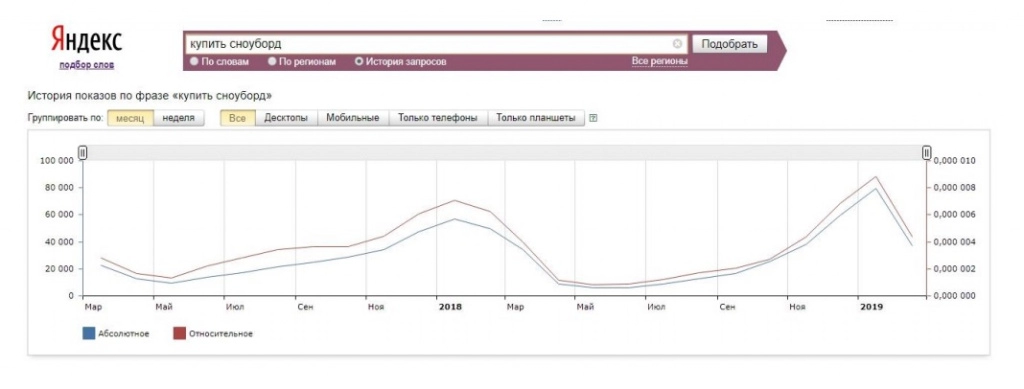The height and width of the screenshot is (389, 1024).
Task: Switch to the Все devices tab
Action: (238, 118)
